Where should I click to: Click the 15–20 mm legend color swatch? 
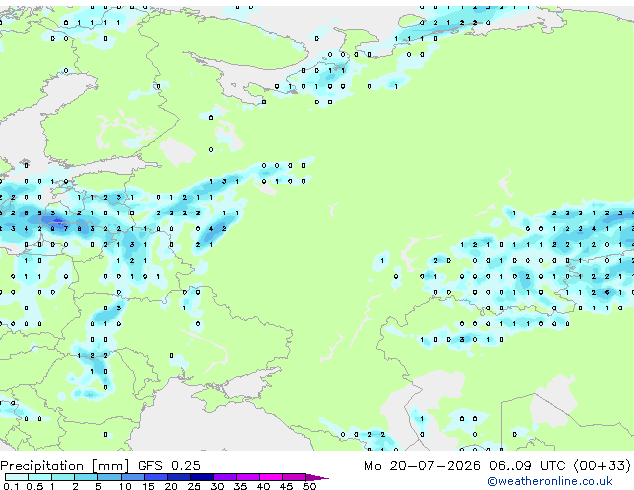pos(156,477)
